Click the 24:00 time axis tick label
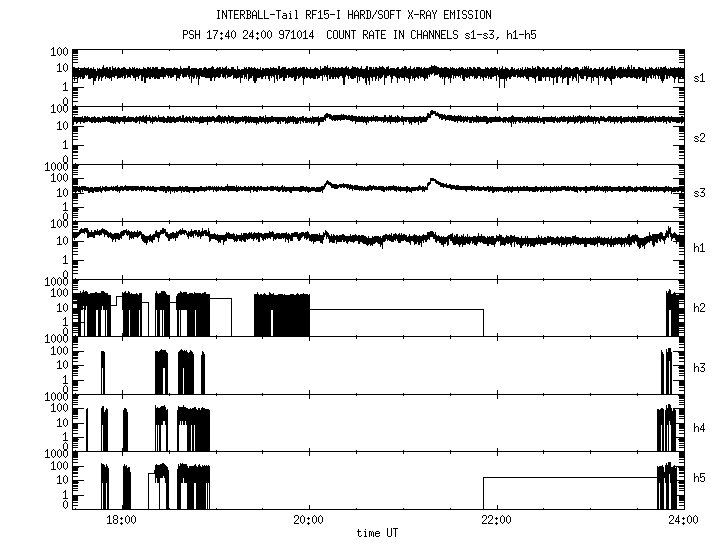720x550 pixels. click(x=683, y=520)
